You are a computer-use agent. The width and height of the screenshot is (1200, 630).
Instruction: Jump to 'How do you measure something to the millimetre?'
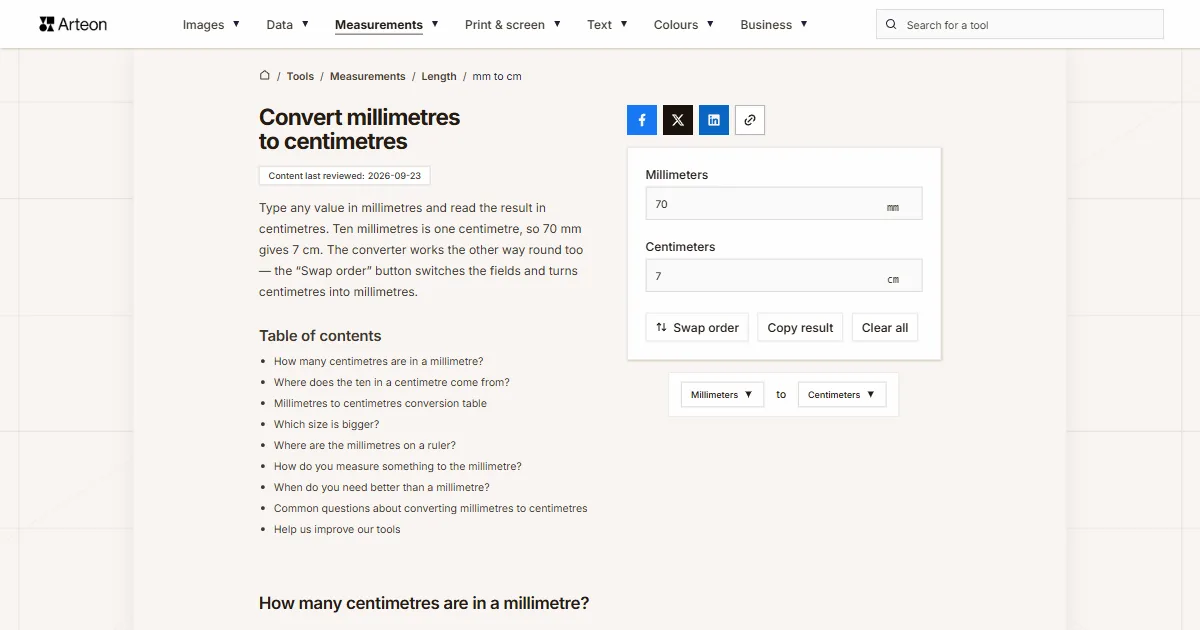398,466
